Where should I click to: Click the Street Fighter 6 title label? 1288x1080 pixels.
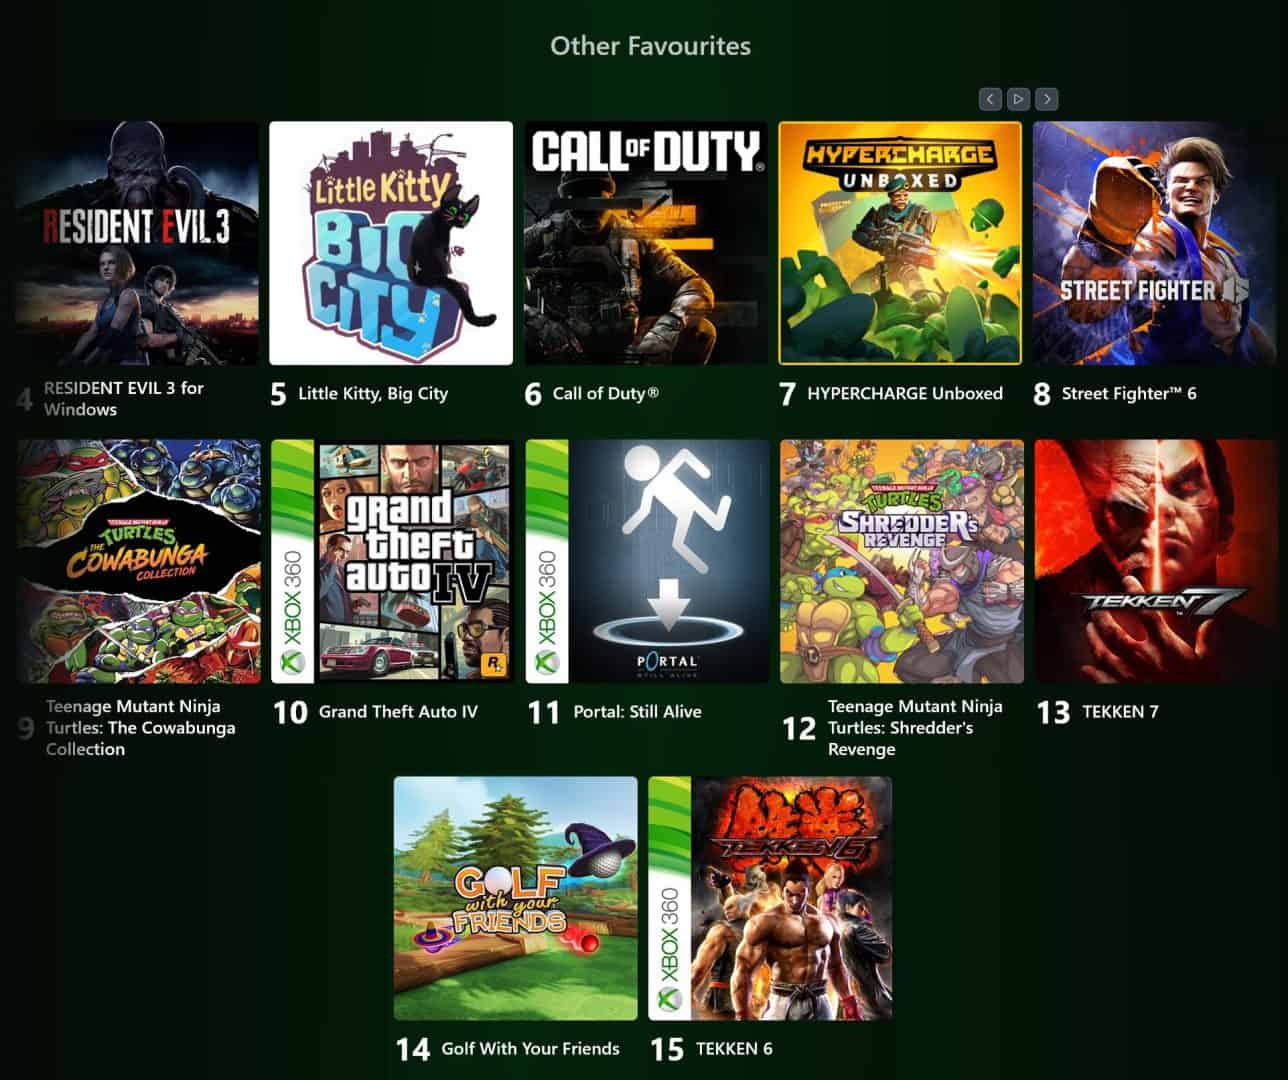[x=1129, y=394]
